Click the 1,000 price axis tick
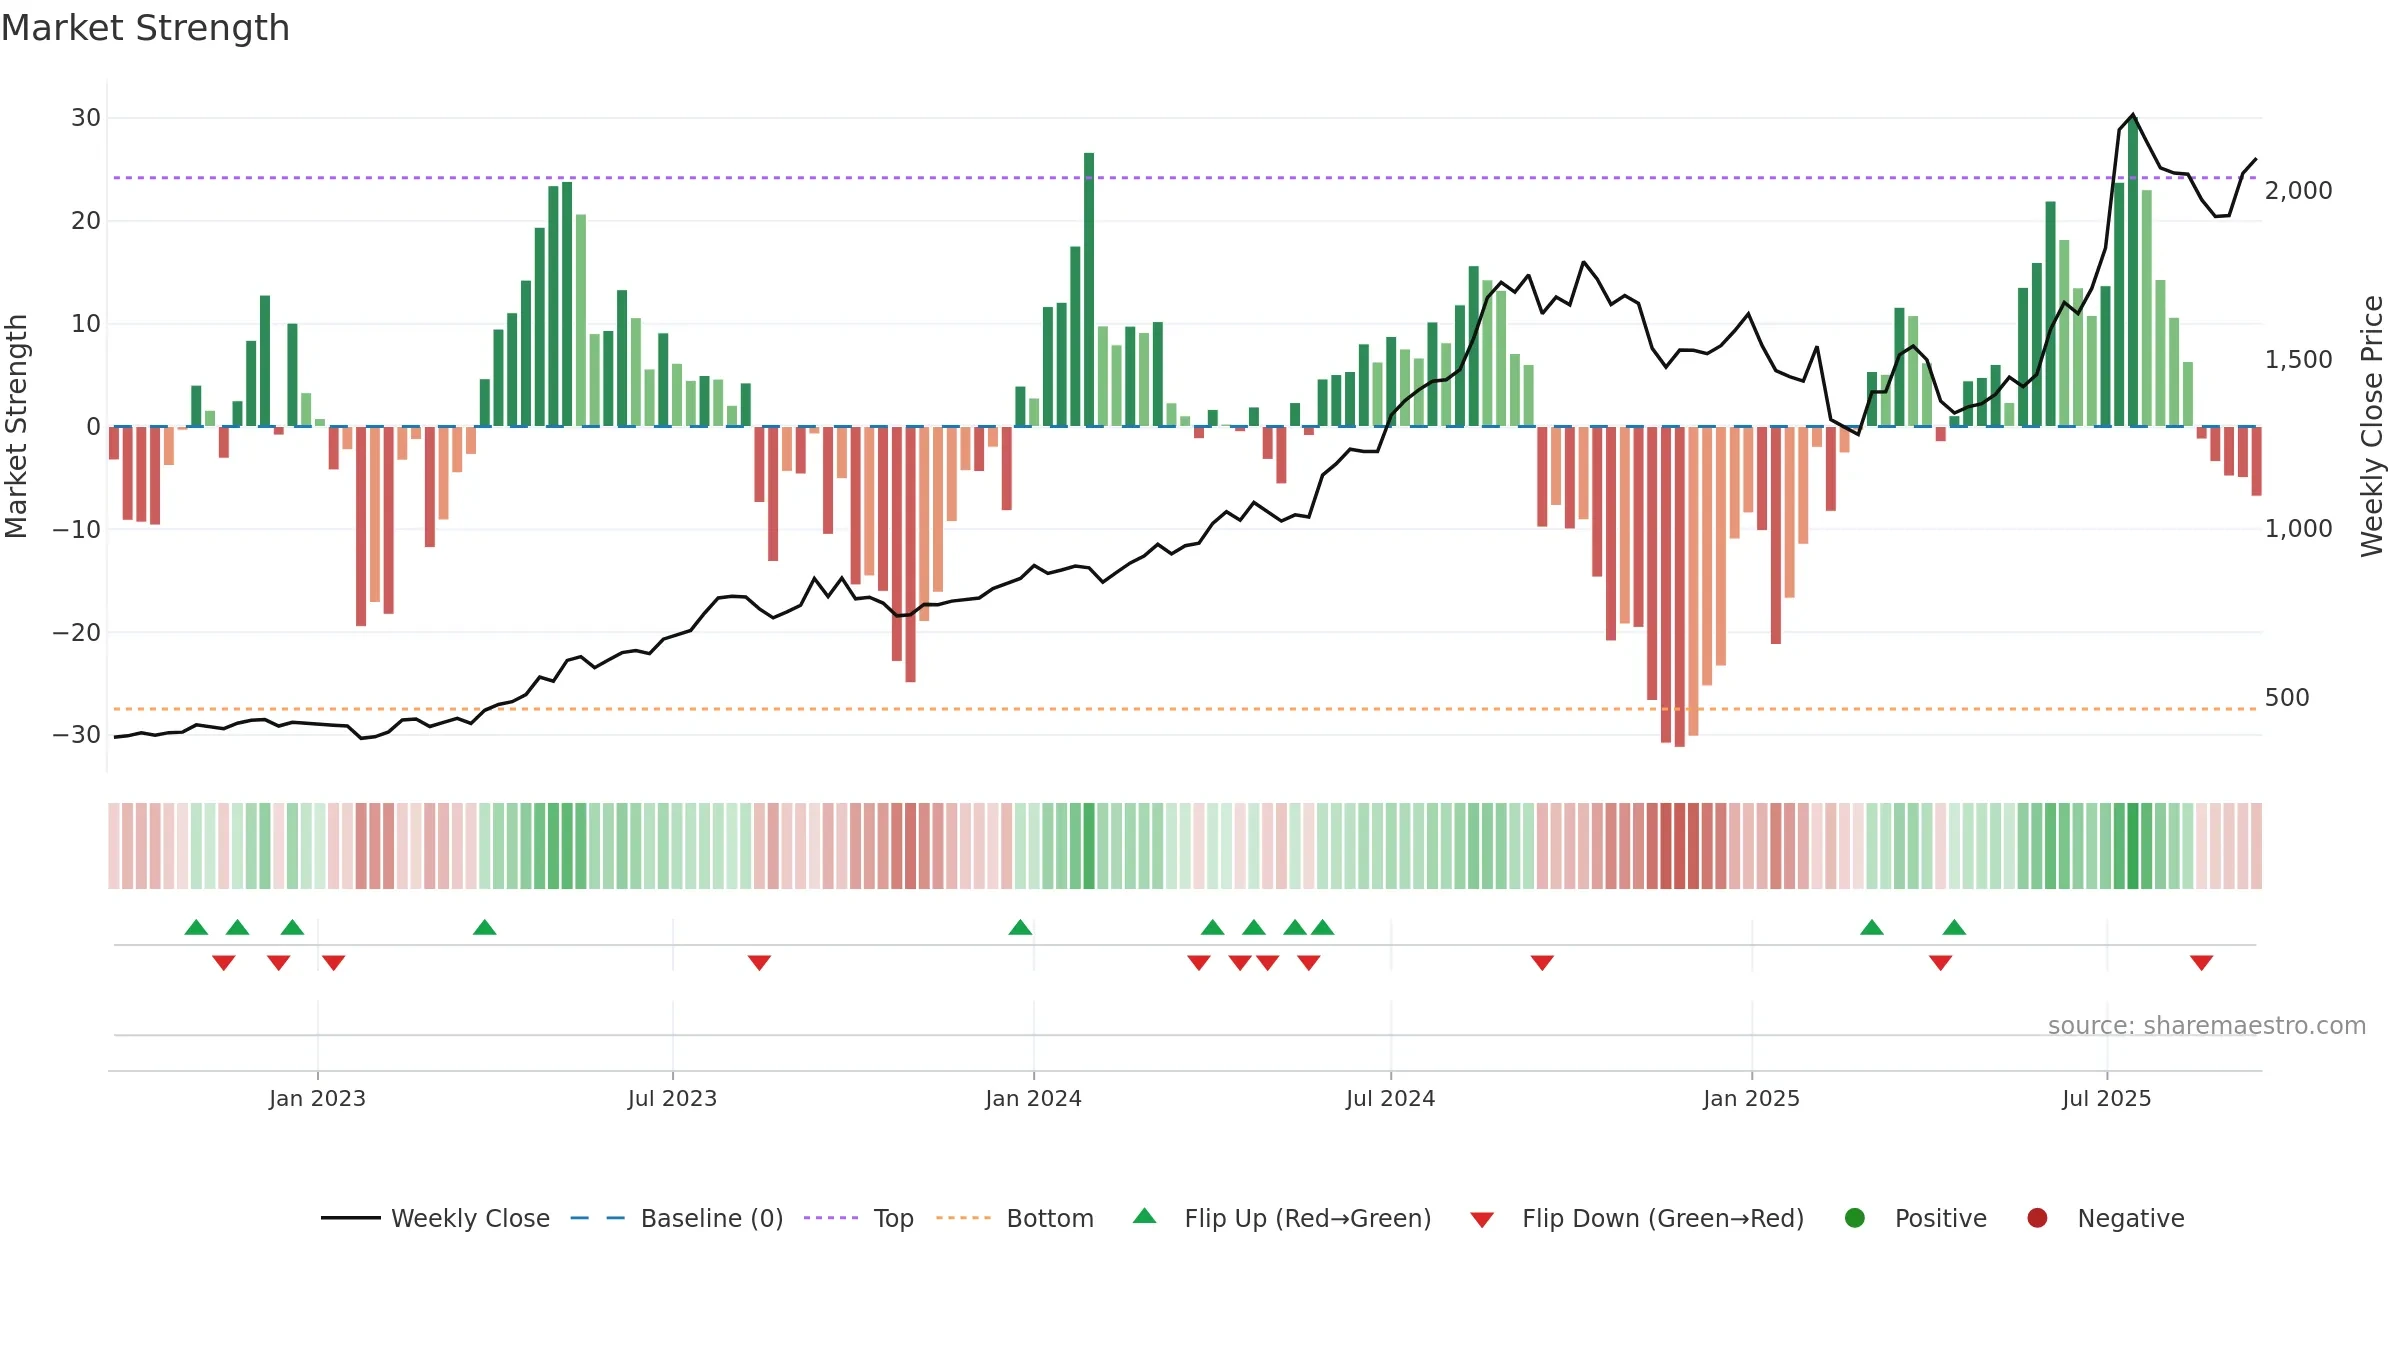The height and width of the screenshot is (1350, 2400). coord(2298,529)
